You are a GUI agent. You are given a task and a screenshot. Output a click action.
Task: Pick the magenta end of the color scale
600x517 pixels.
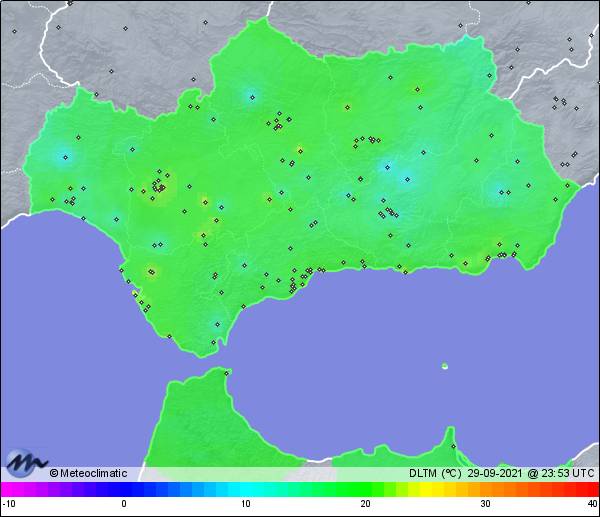8,489
